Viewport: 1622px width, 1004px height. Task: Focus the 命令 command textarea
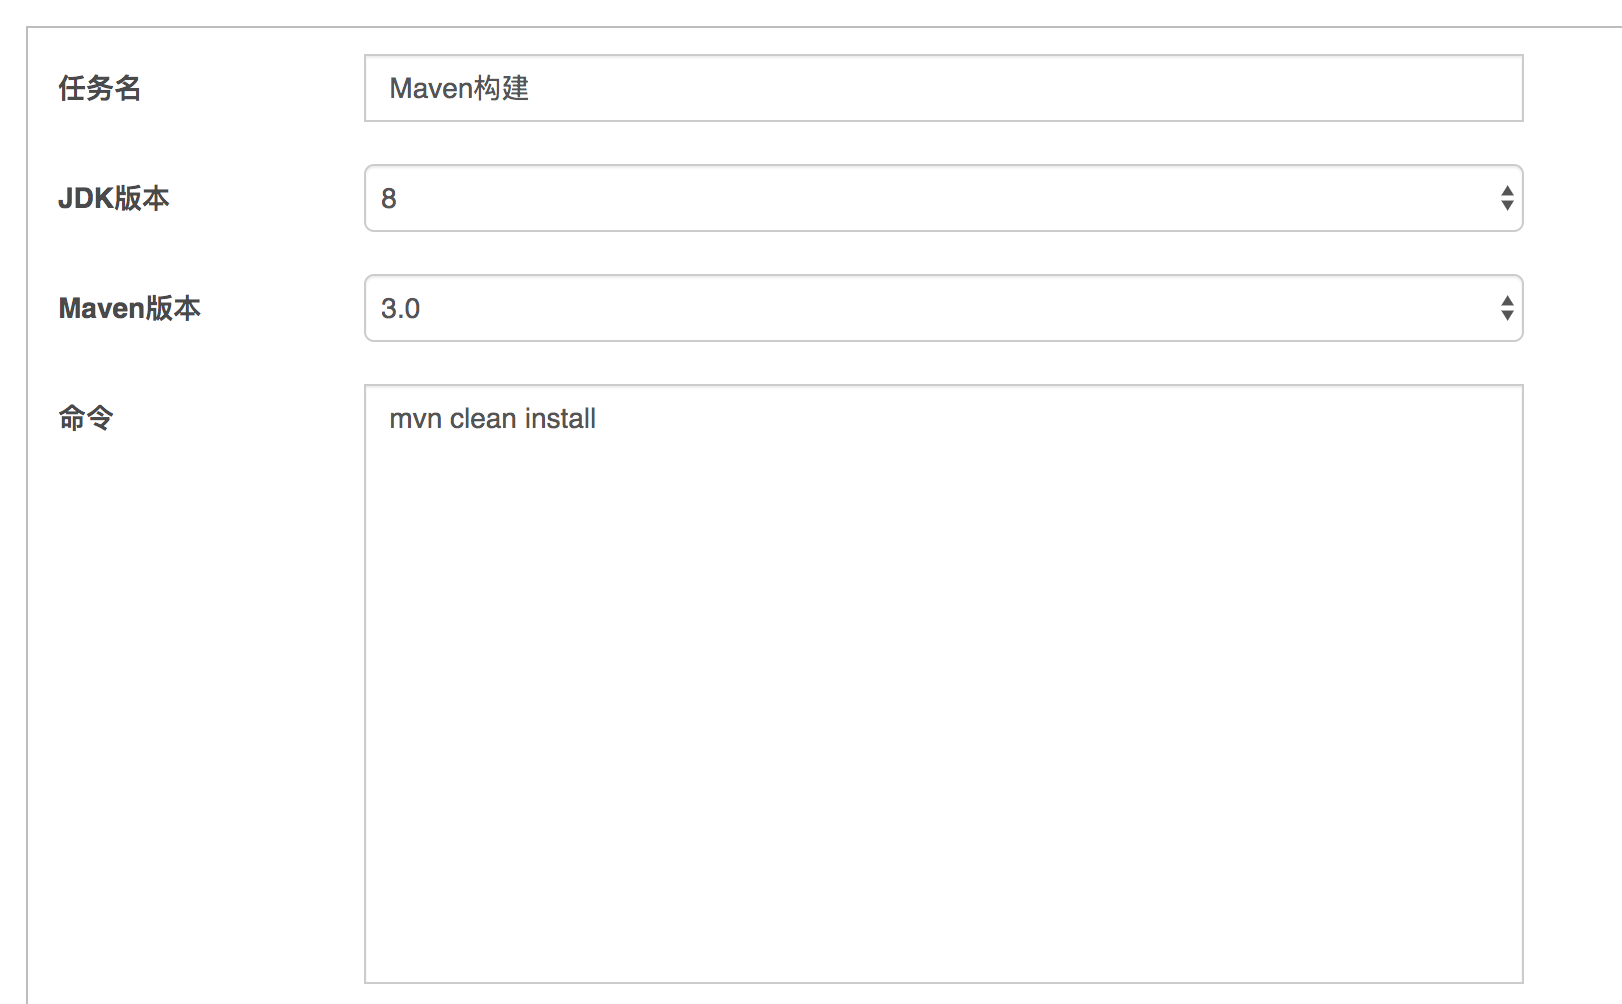(x=943, y=684)
